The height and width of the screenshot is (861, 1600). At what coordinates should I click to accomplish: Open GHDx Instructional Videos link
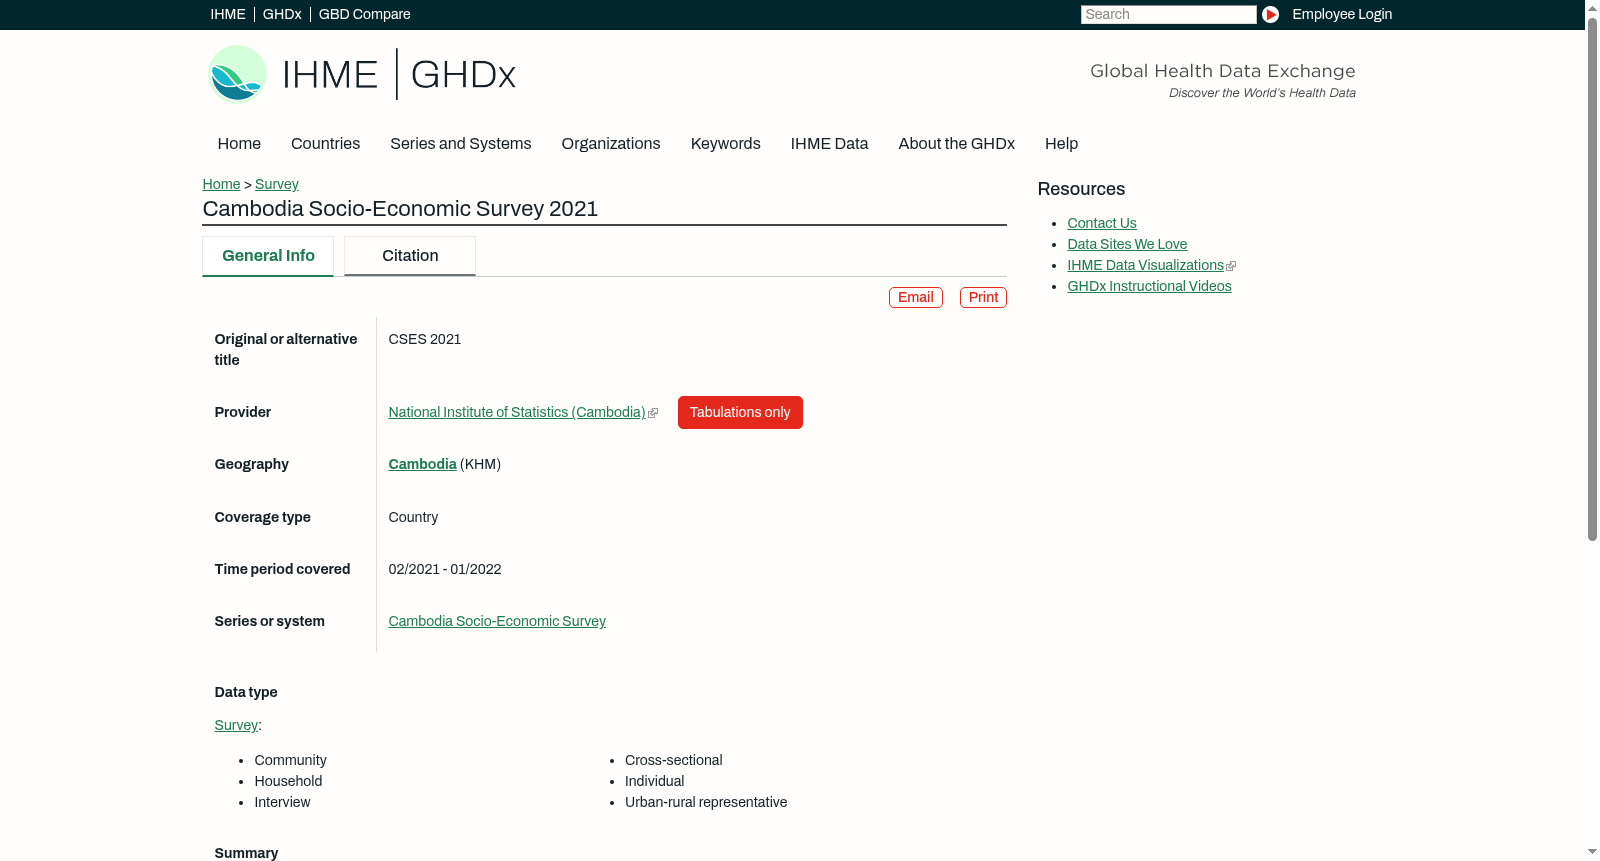[x=1149, y=286]
